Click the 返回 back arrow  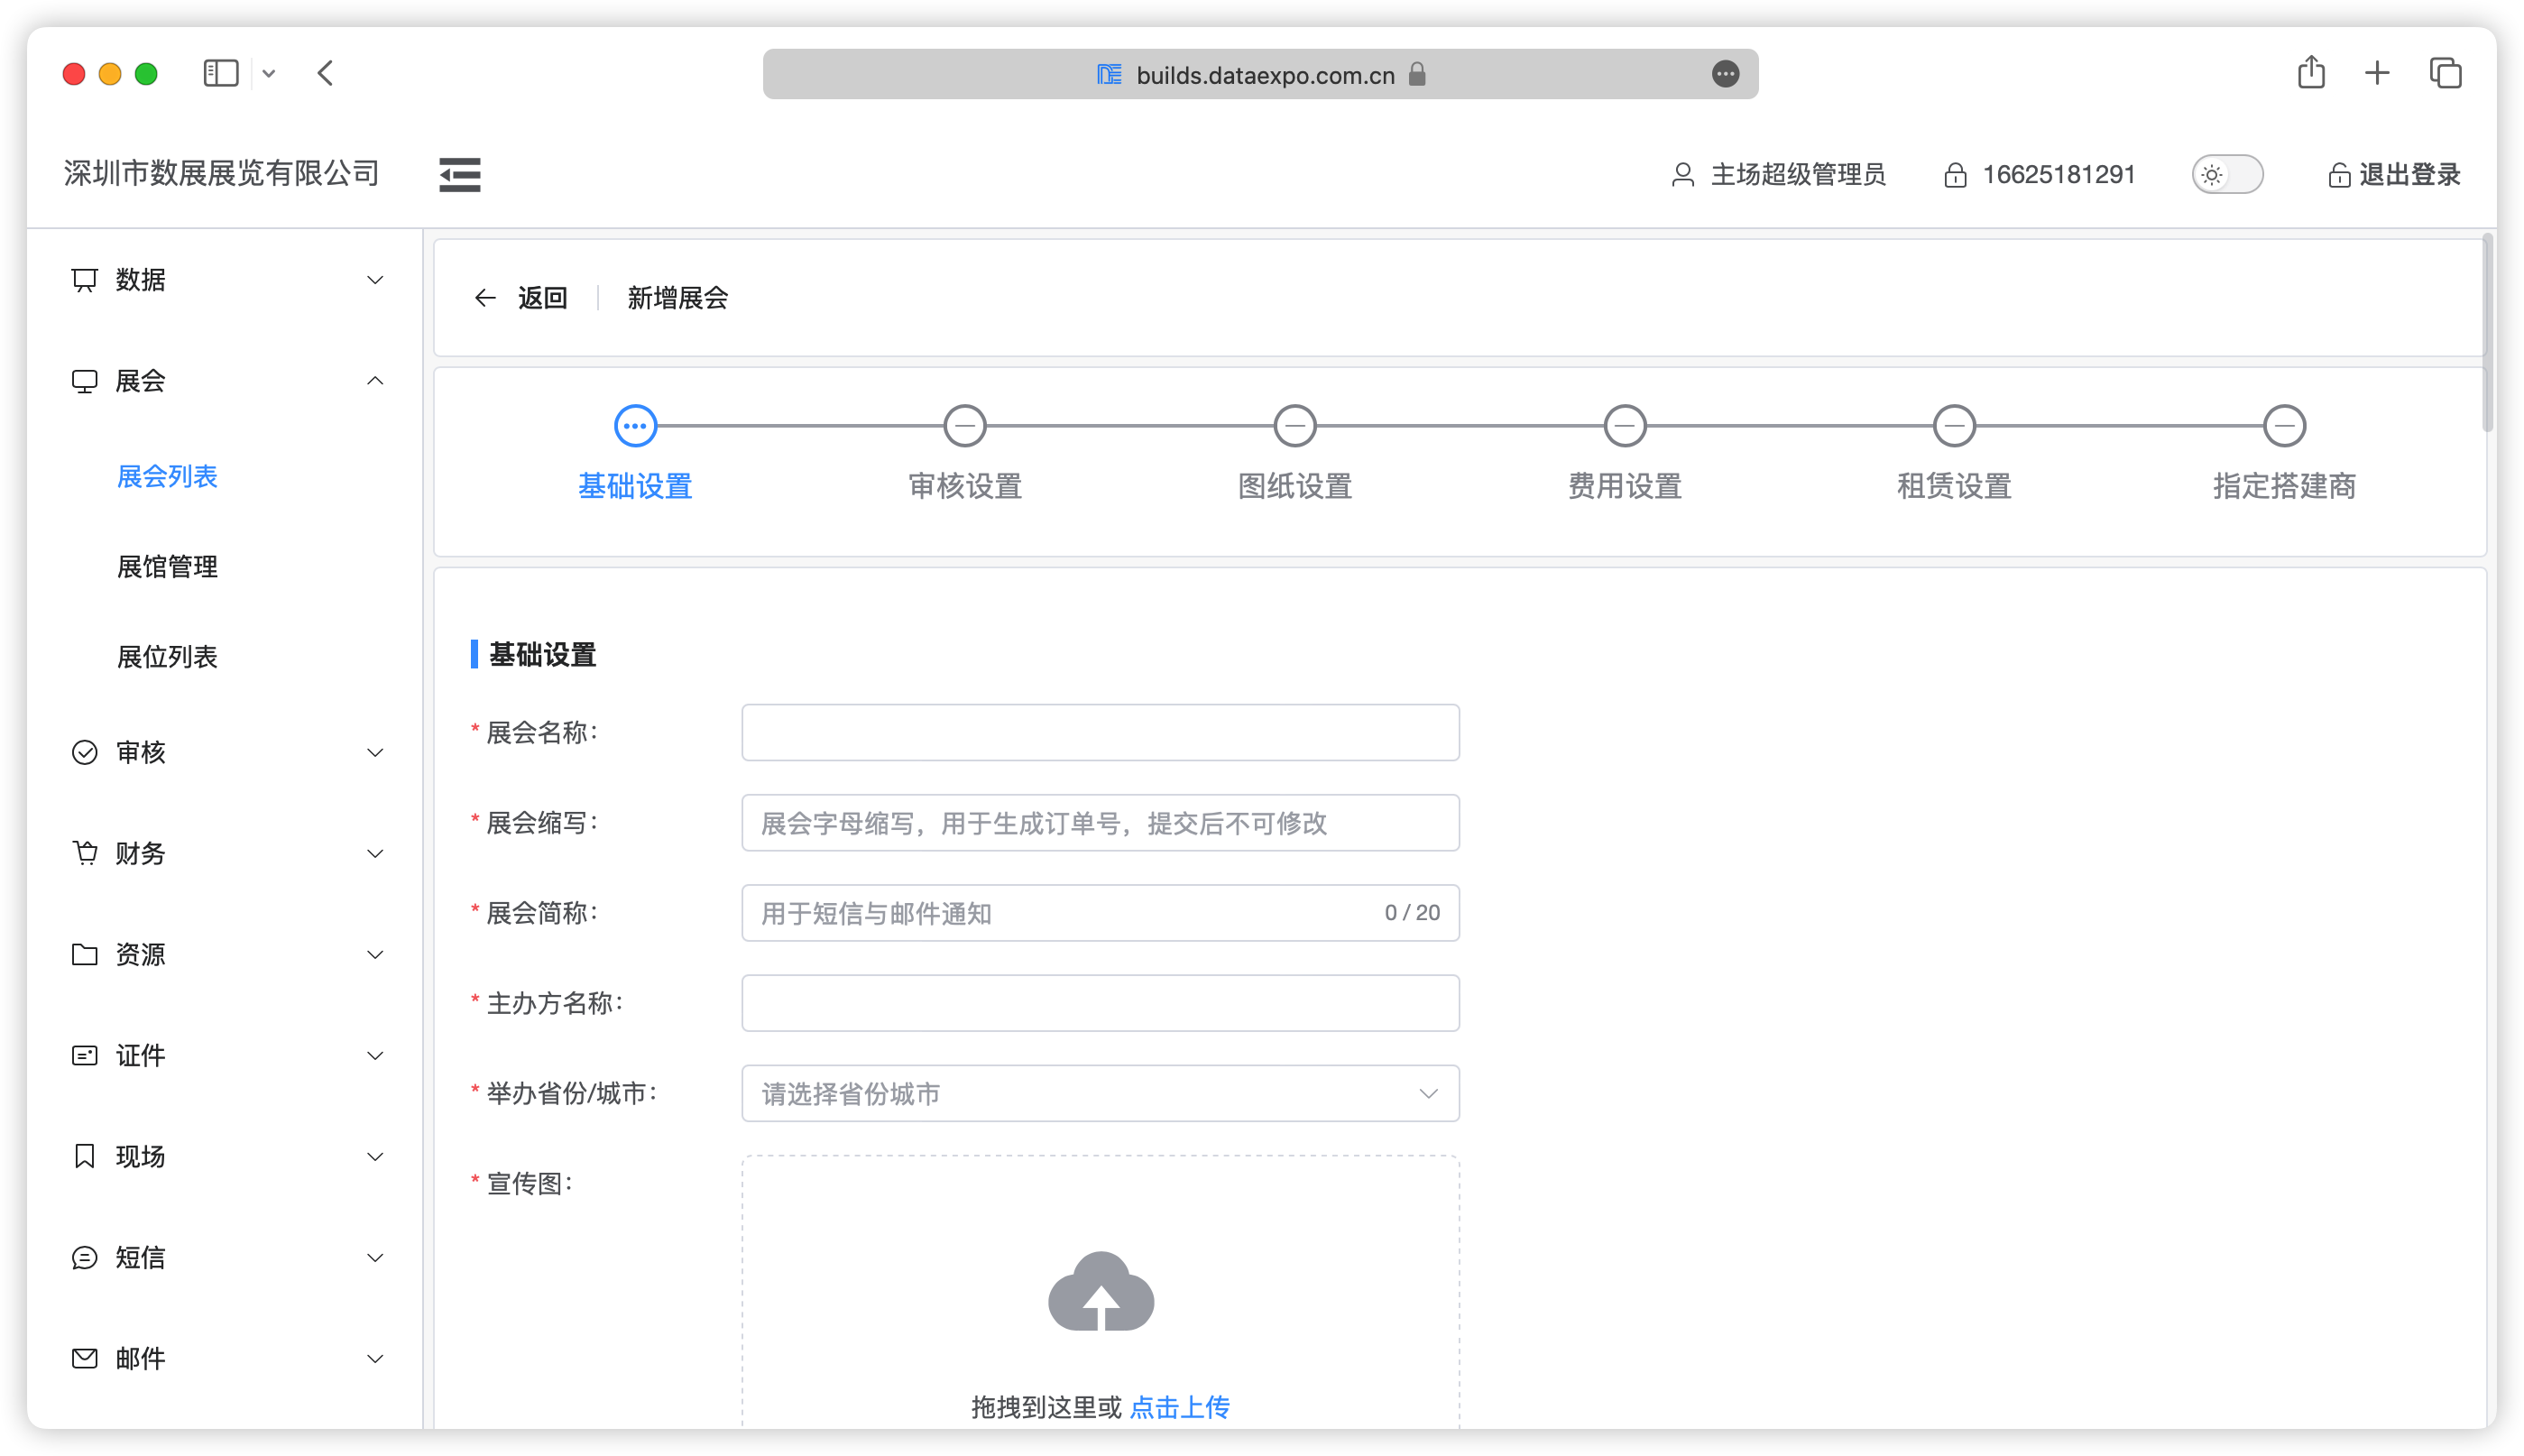[x=485, y=298]
